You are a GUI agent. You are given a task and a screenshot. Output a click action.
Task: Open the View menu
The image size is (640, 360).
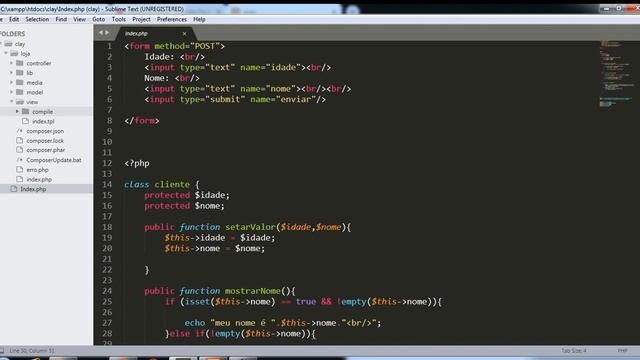pos(79,19)
